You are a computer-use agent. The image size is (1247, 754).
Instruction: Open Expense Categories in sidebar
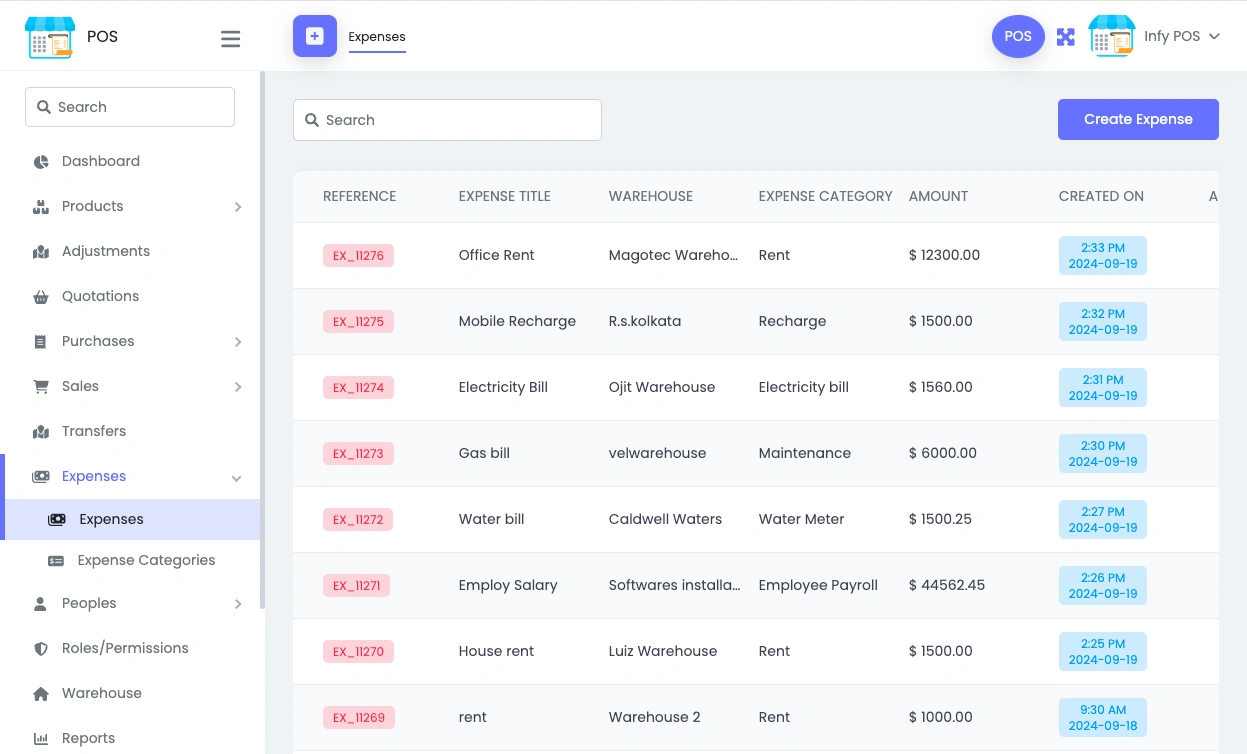146,560
